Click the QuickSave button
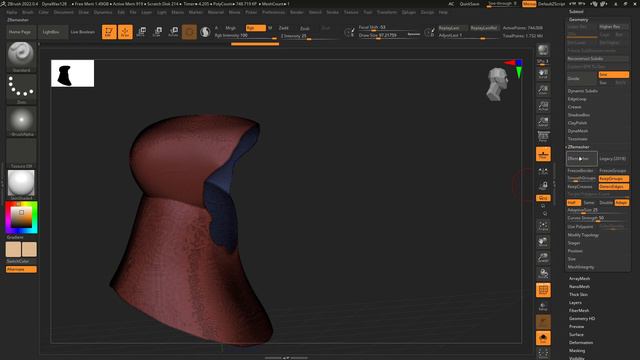The image size is (640, 360). point(469,4)
